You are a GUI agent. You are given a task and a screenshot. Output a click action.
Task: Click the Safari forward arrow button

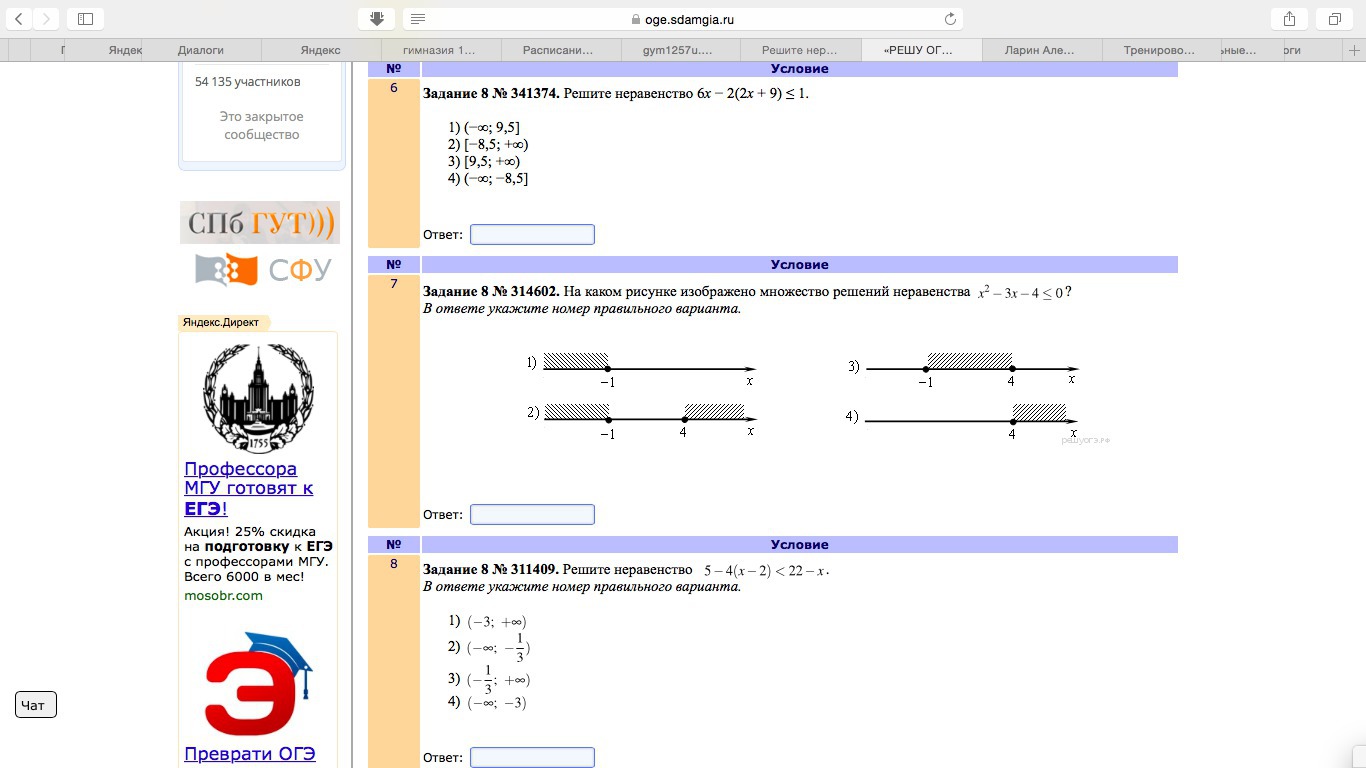tap(45, 19)
